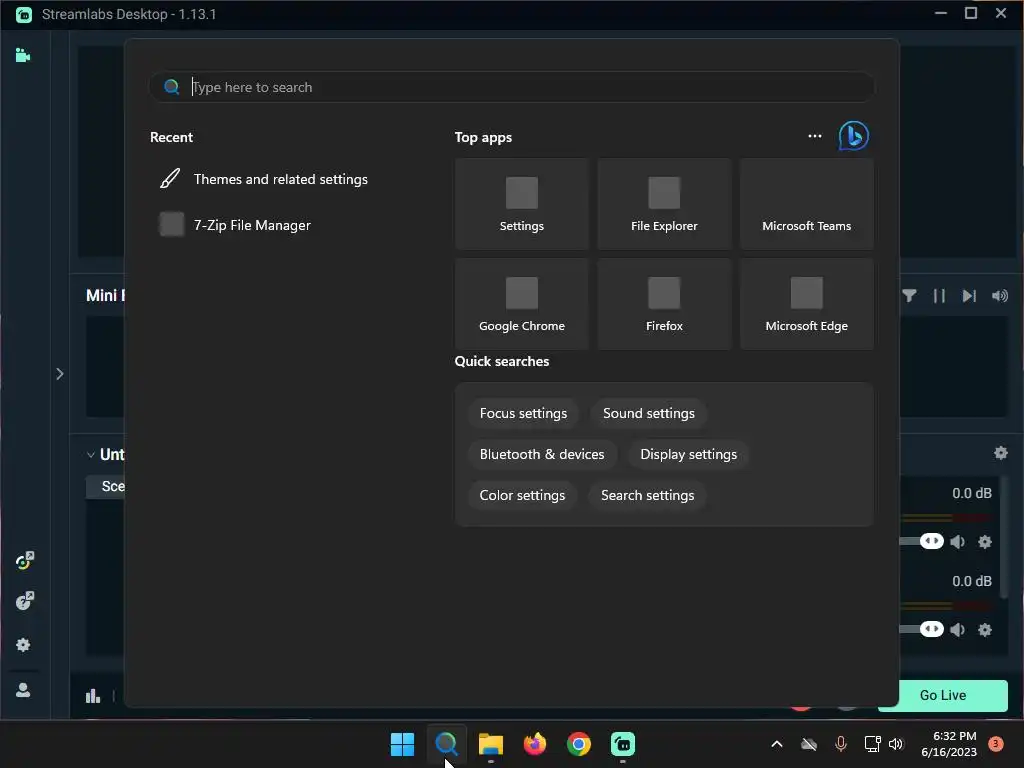
Task: Open the three-dots search options menu
Action: (814, 136)
